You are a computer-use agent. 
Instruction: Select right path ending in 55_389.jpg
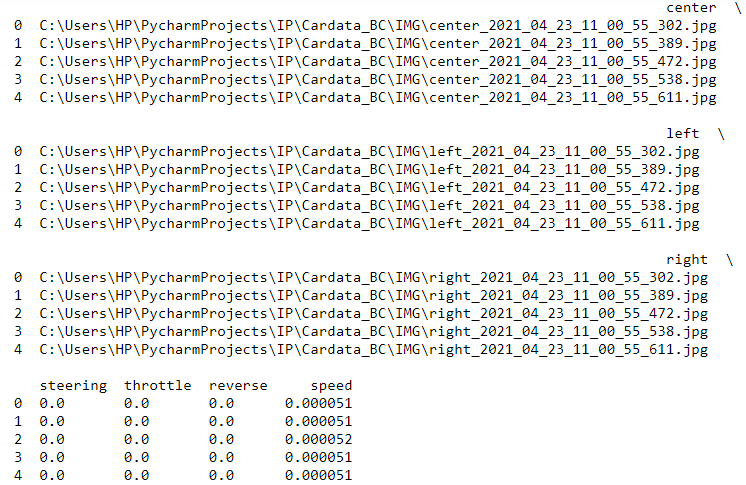pyautogui.click(x=373, y=296)
